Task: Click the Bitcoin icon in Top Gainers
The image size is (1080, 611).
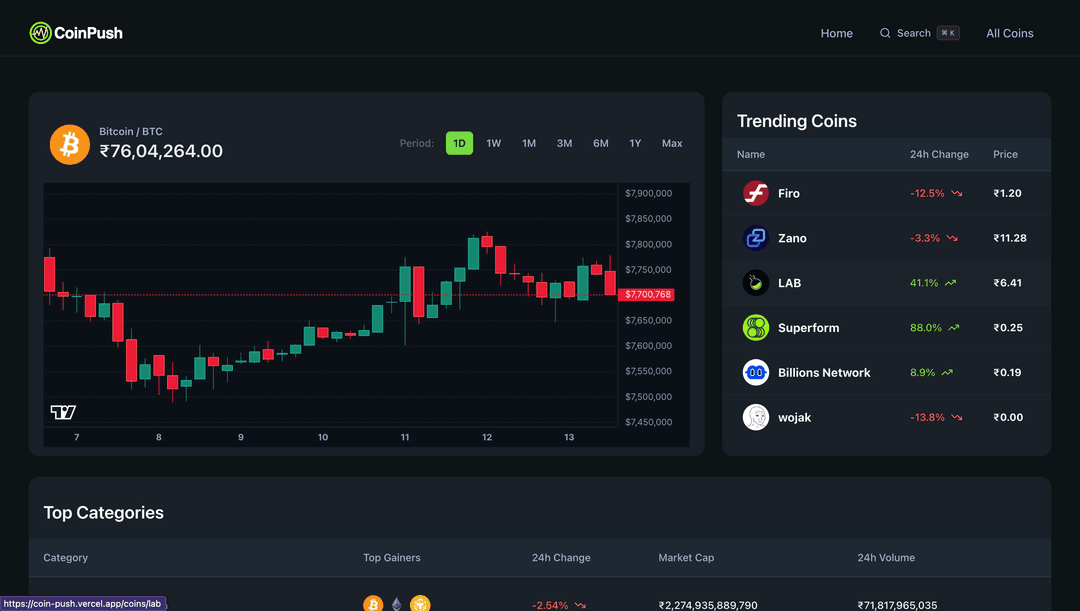Action: [373, 604]
